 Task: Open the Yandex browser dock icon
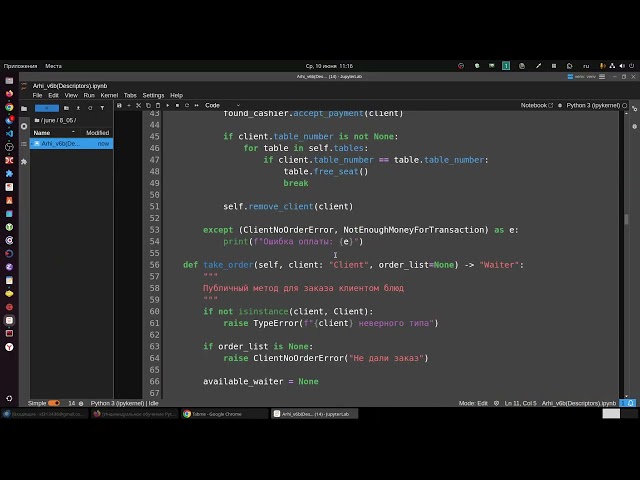[9, 347]
